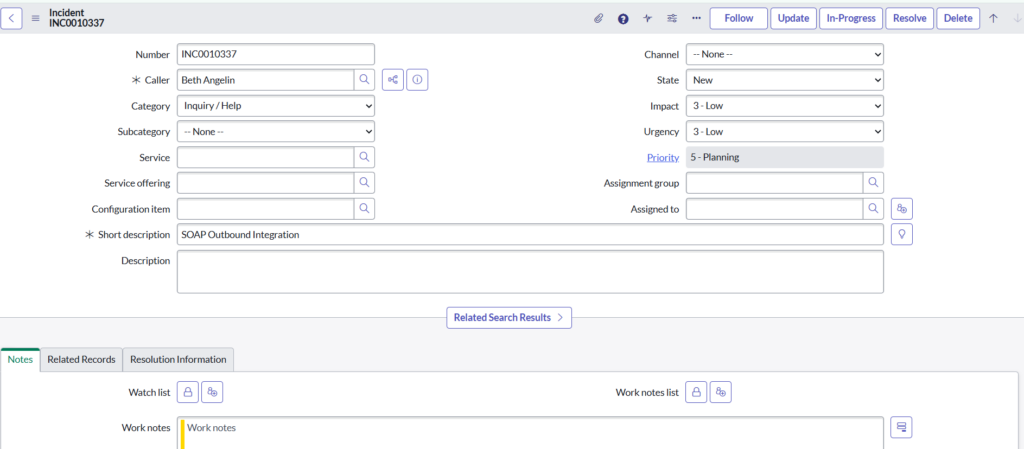Screen dimensions: 1024x449
Task: Expand the Urgency dropdown
Action: (784, 131)
